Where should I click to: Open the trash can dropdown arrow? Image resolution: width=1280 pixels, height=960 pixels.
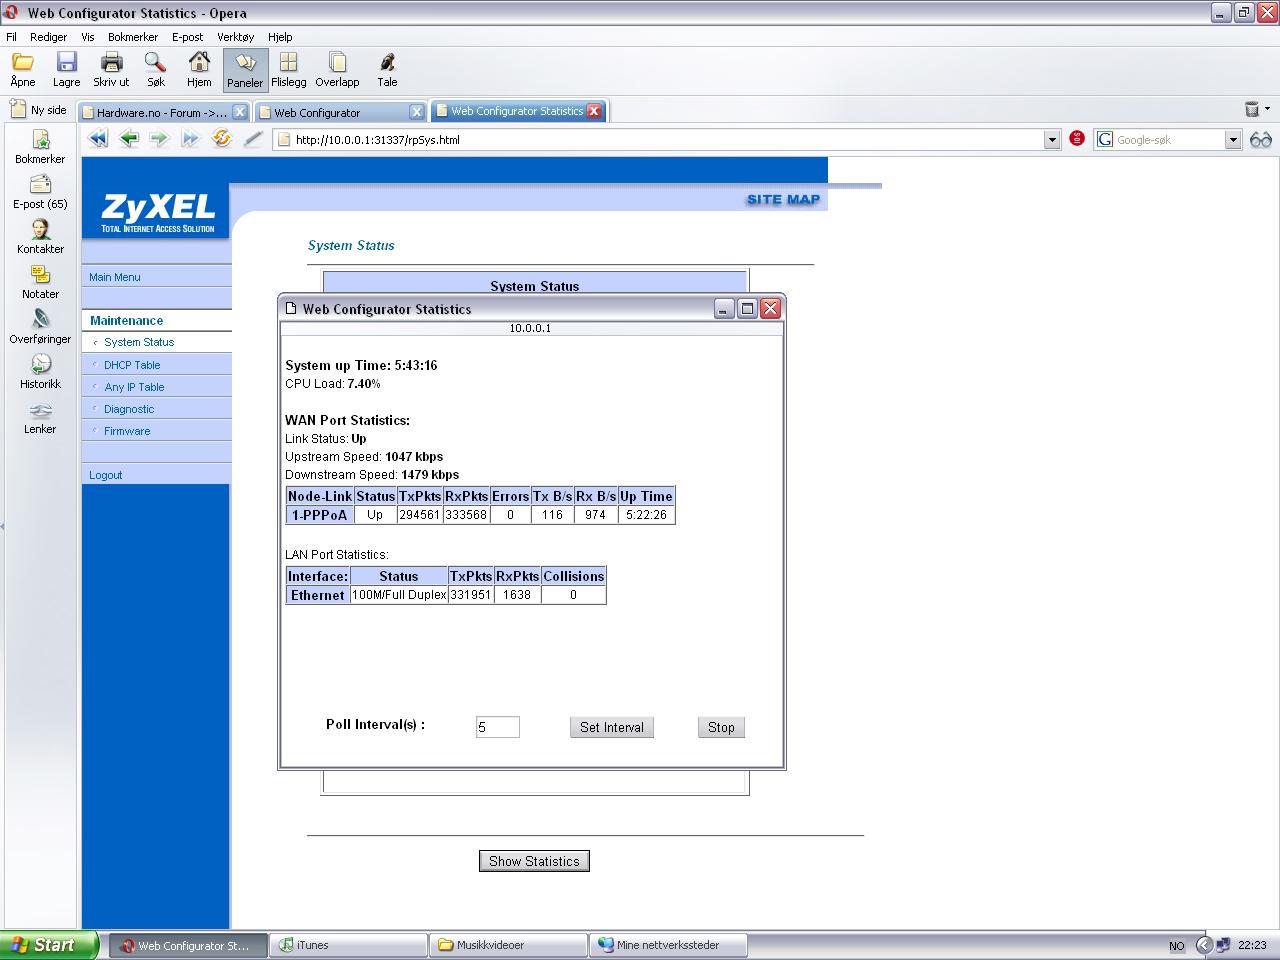click(1267, 109)
